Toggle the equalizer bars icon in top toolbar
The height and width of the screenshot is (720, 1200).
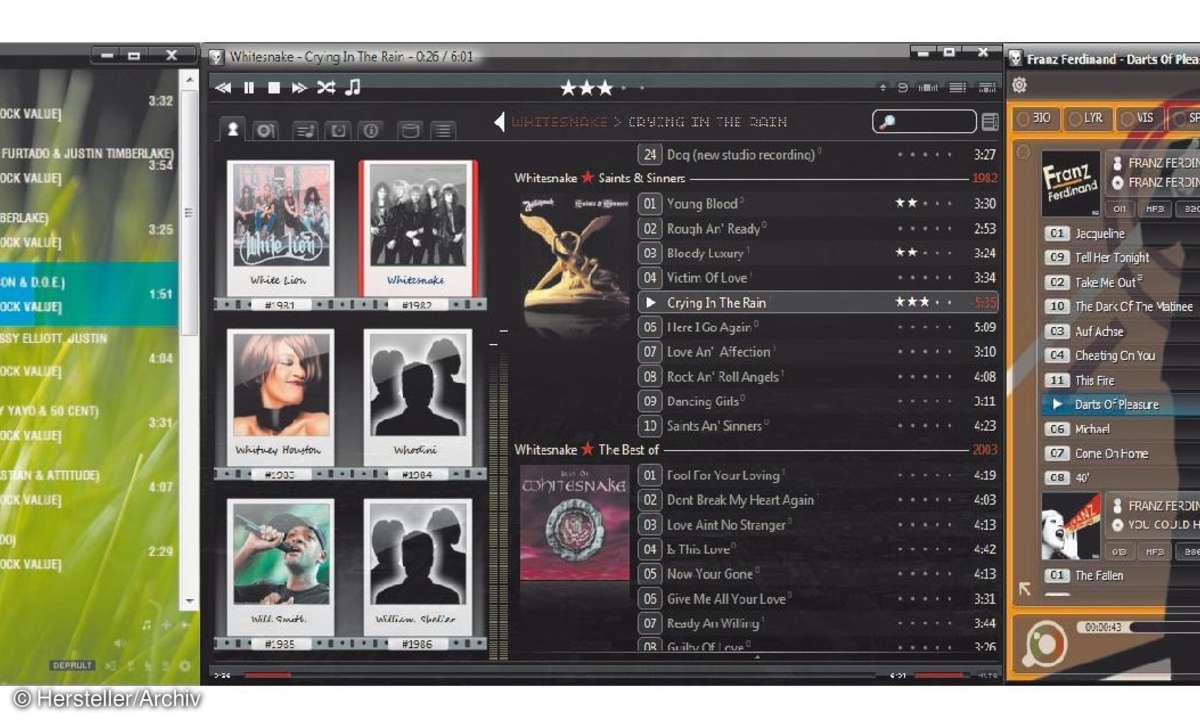pyautogui.click(x=929, y=88)
